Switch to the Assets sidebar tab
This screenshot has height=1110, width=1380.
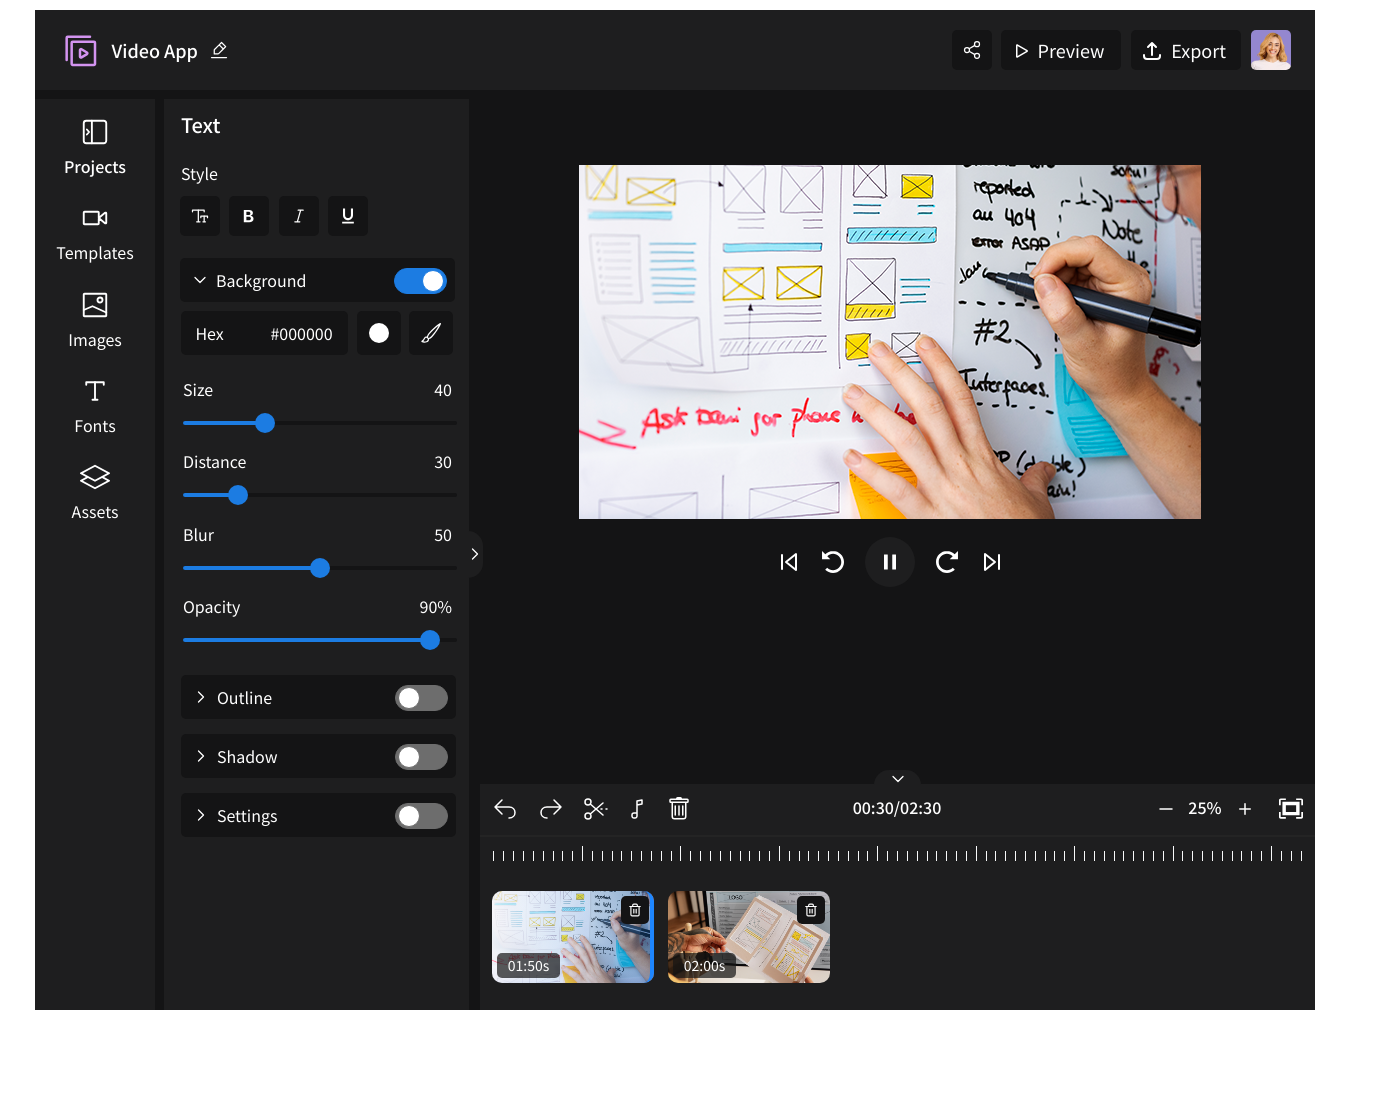click(x=95, y=492)
